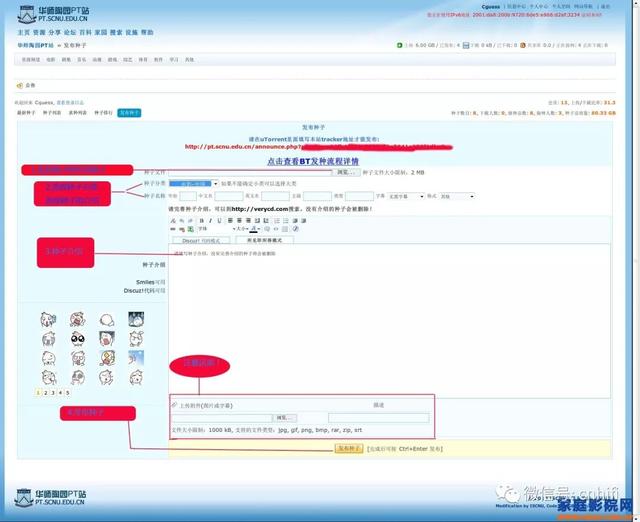Go to smiley page 2
Image resolution: width=640 pixels, height=522 pixels.
[46, 393]
